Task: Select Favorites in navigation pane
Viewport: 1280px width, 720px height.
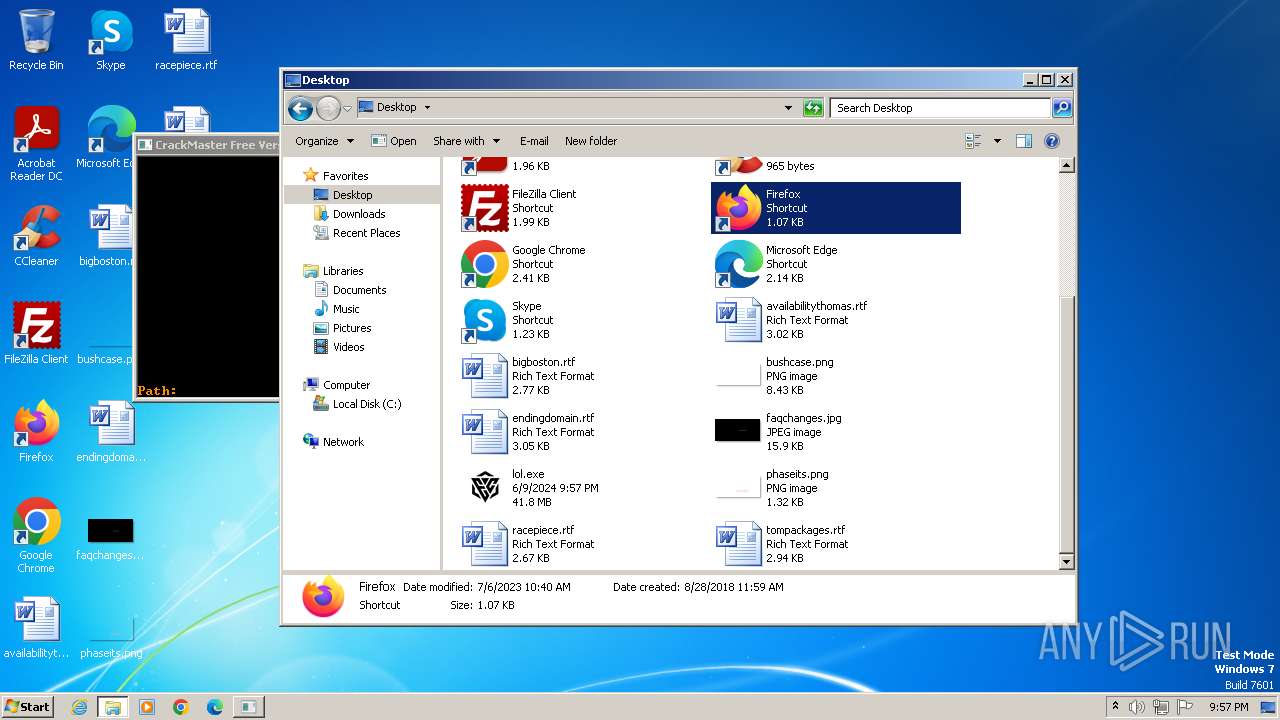Action: [336, 175]
